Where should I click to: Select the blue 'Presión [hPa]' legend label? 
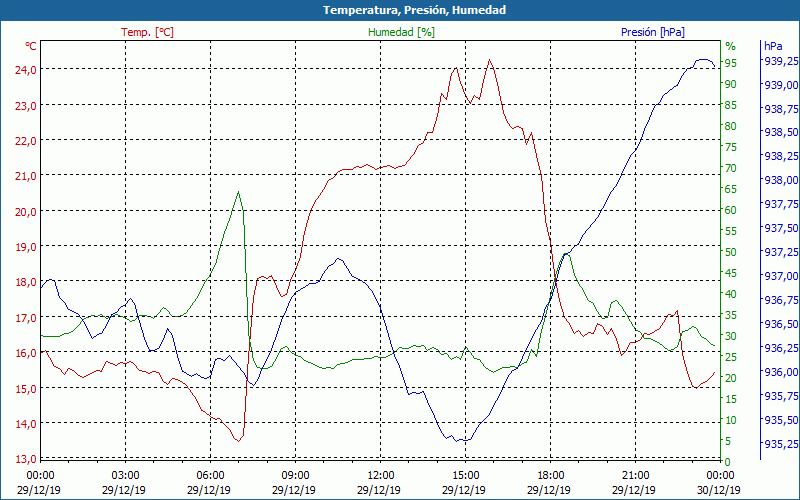(653, 32)
